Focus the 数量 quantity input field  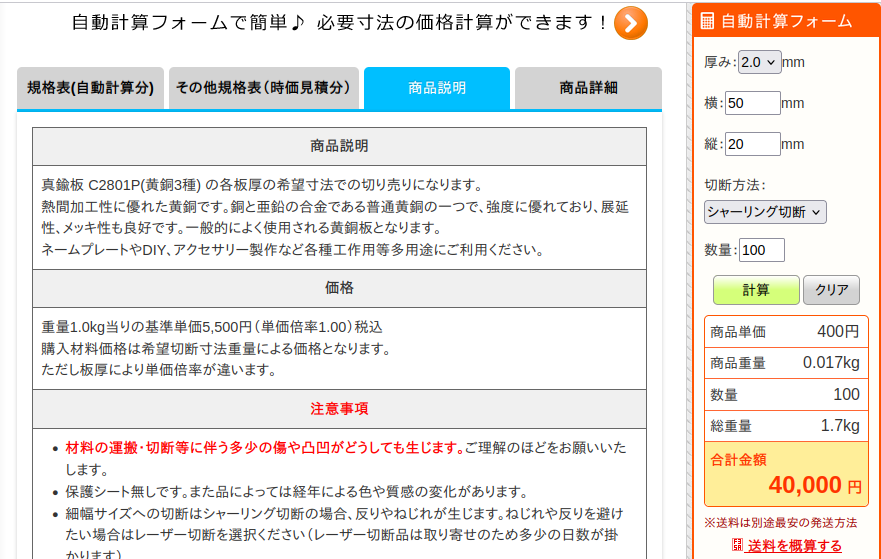tap(761, 250)
